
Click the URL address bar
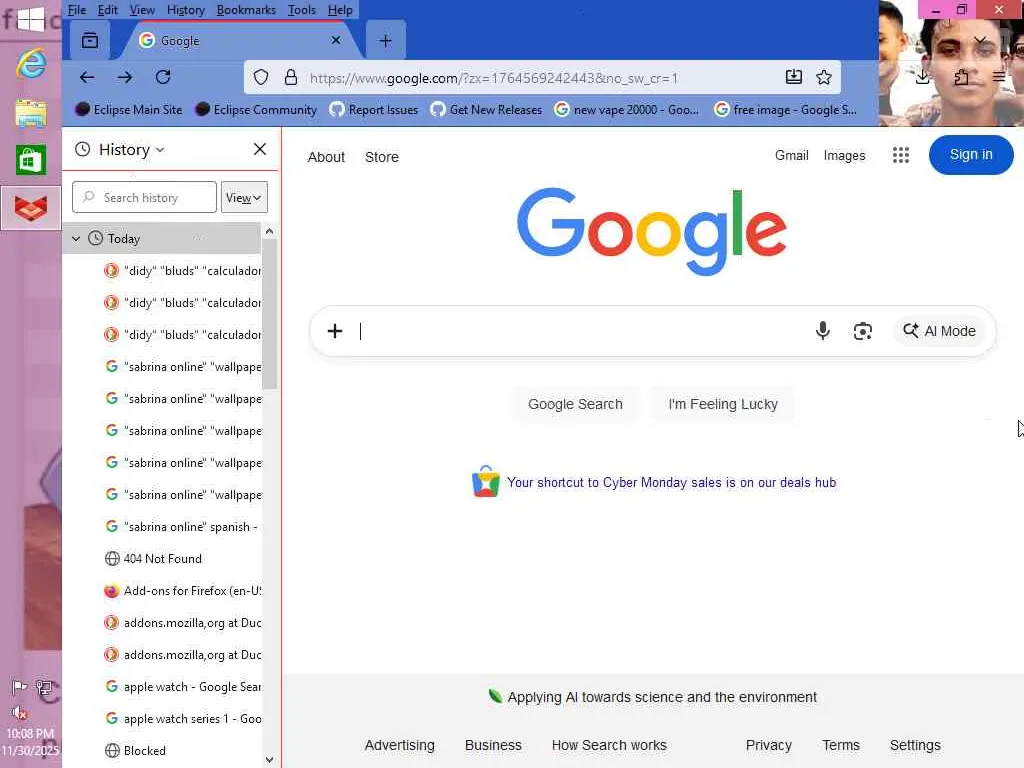[542, 78]
